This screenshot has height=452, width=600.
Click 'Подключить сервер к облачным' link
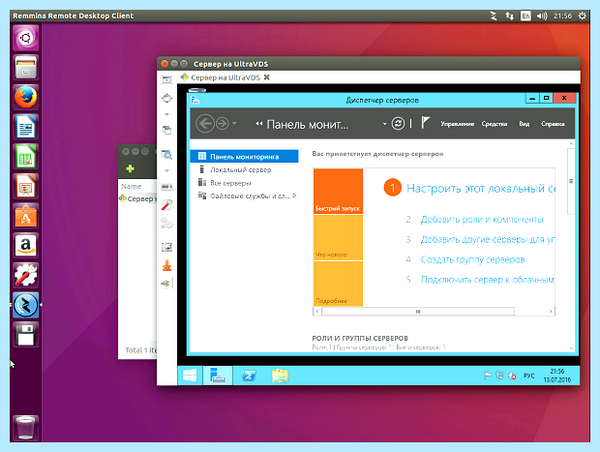pyautogui.click(x=488, y=280)
